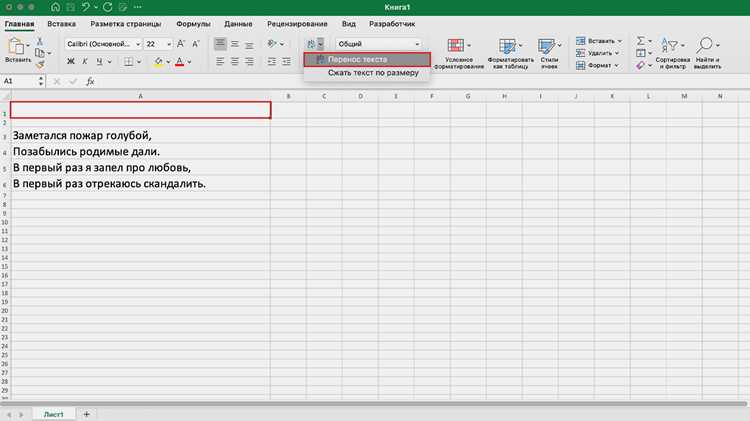Expand the borders options arrow
Screen dimensions: 750x421
click(x=139, y=62)
